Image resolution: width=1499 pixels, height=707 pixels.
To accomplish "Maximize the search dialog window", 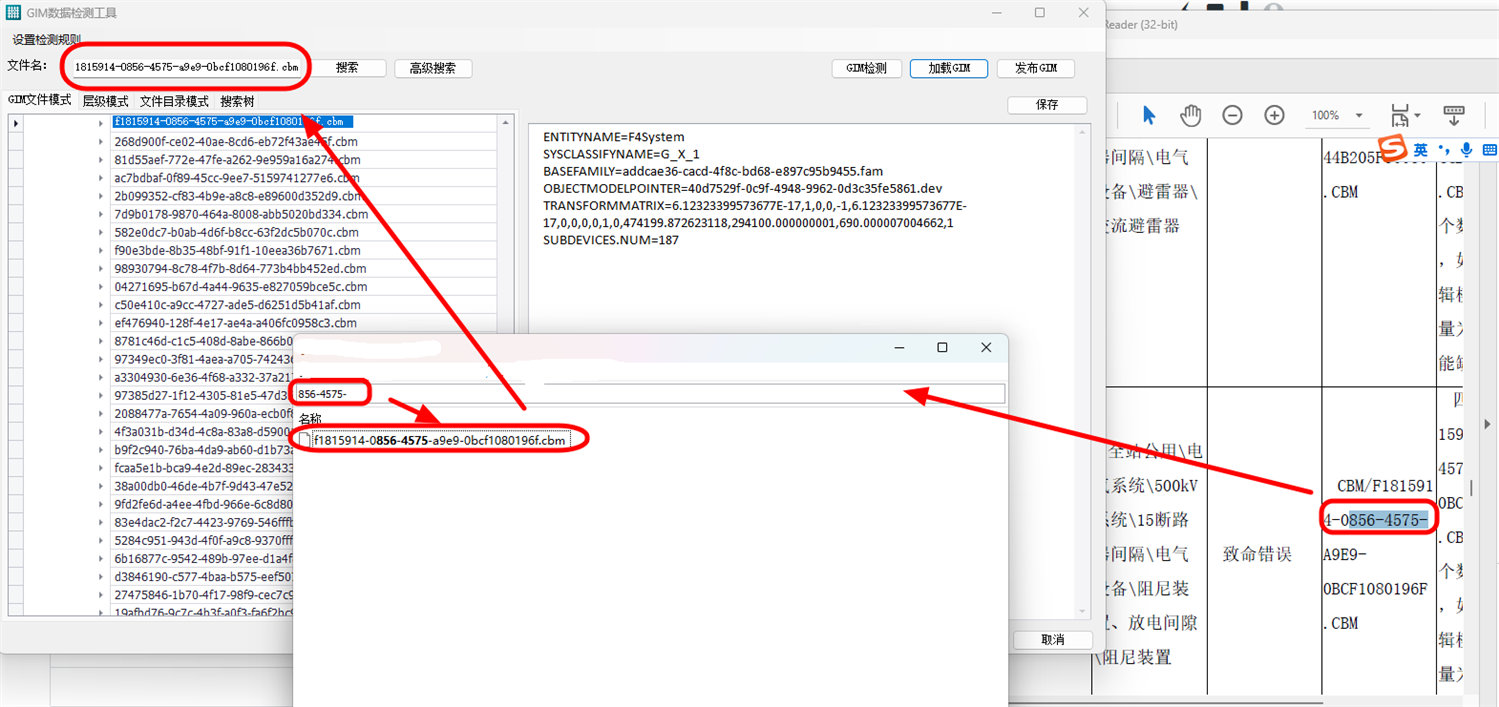I will pyautogui.click(x=942, y=347).
